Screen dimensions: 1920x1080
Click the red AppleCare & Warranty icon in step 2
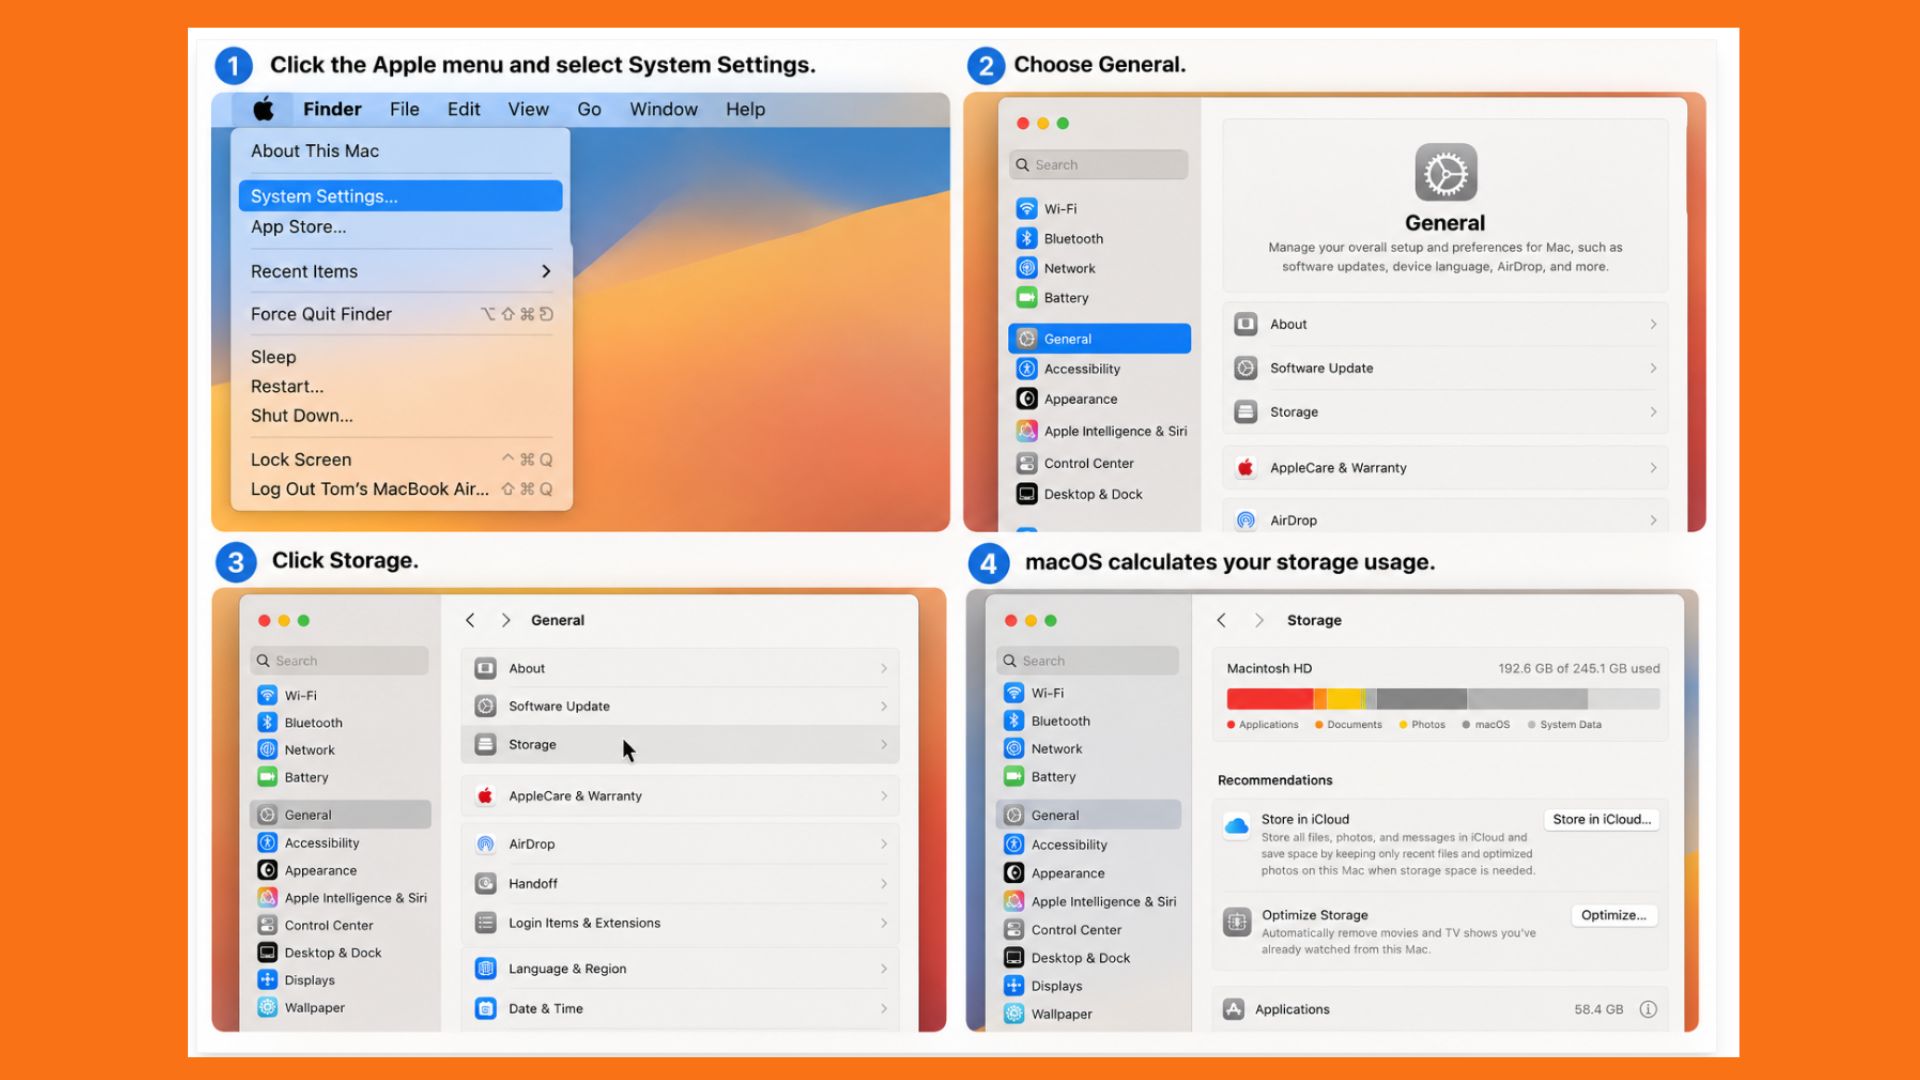tap(1245, 468)
